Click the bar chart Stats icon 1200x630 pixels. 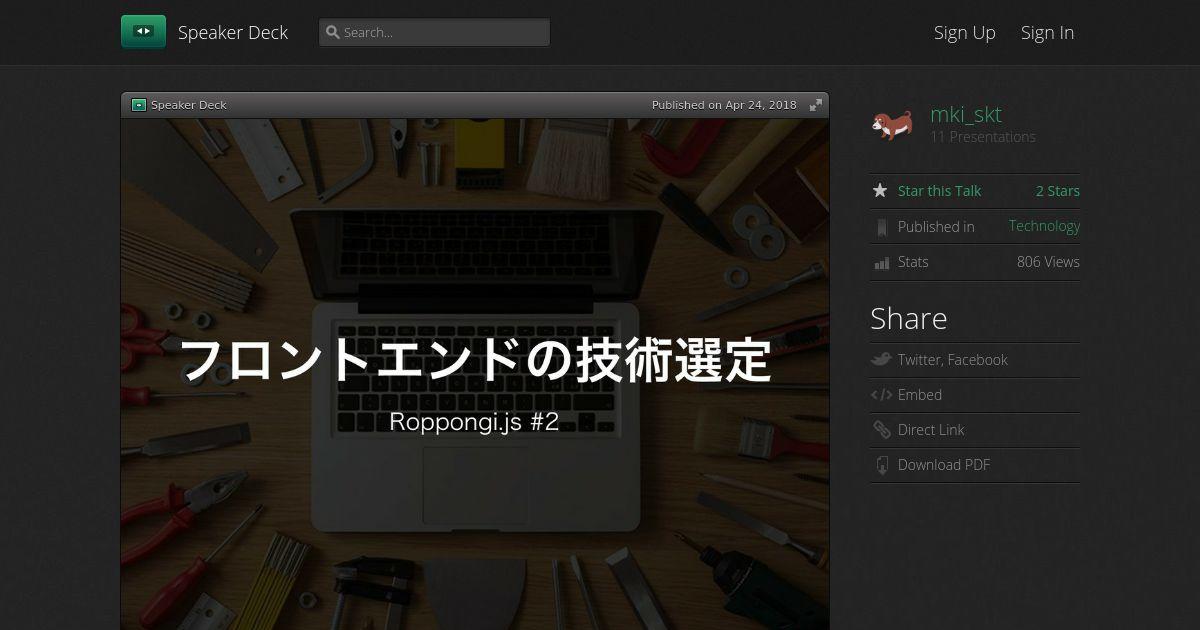coord(881,263)
